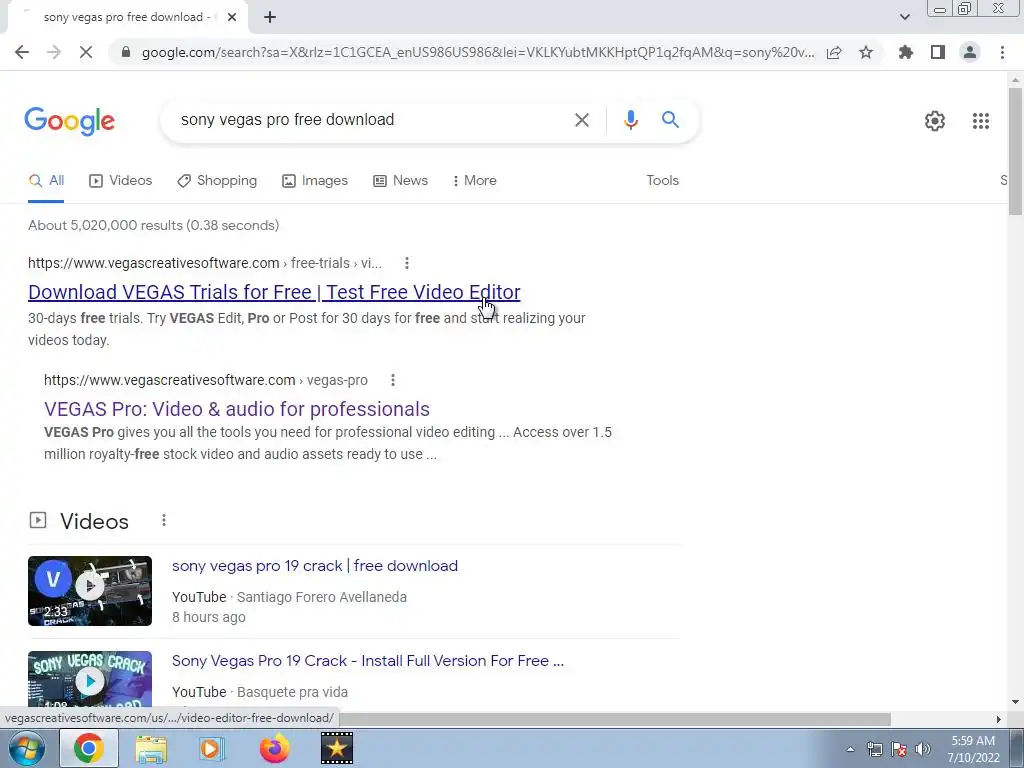Open the taskbar clock 5:59 AM
This screenshot has width=1024, height=768.
pyautogui.click(x=973, y=749)
